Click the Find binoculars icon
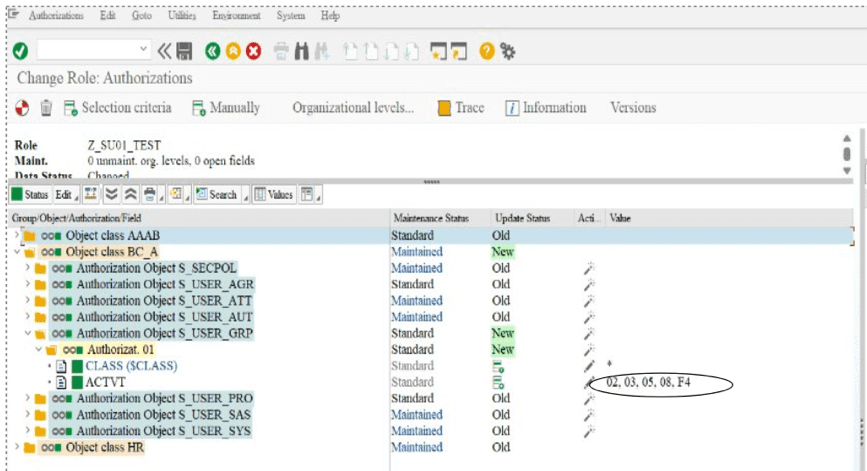The height and width of the screenshot is (471, 867). point(305,50)
